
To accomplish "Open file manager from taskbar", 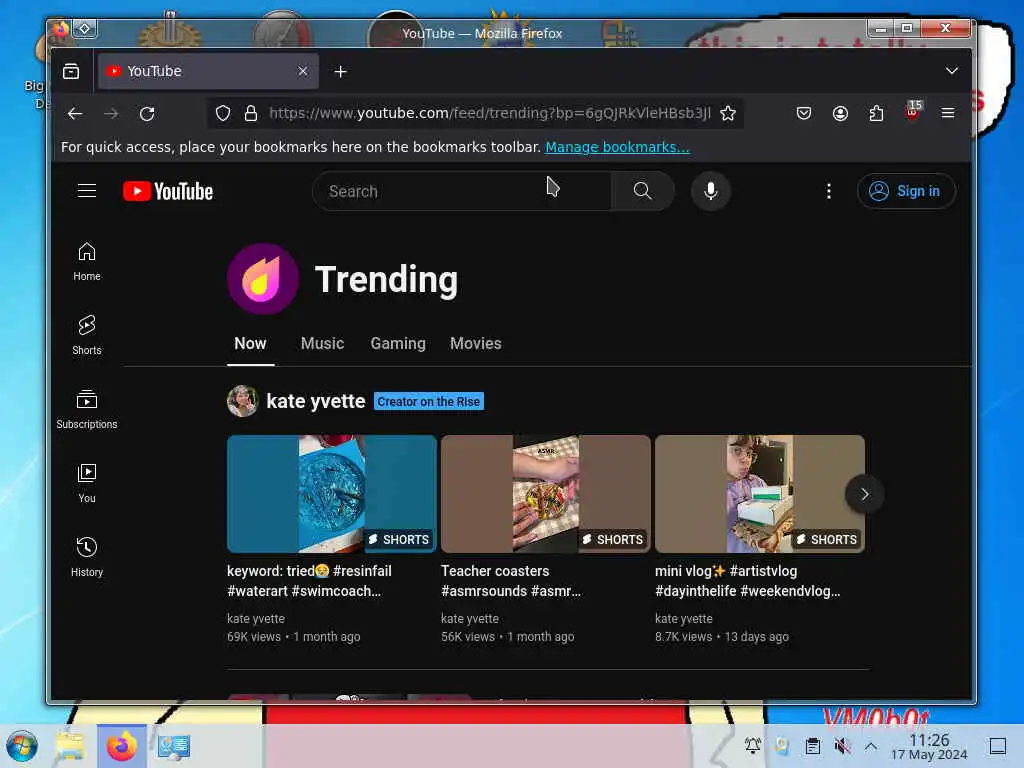I will pyautogui.click(x=70, y=746).
